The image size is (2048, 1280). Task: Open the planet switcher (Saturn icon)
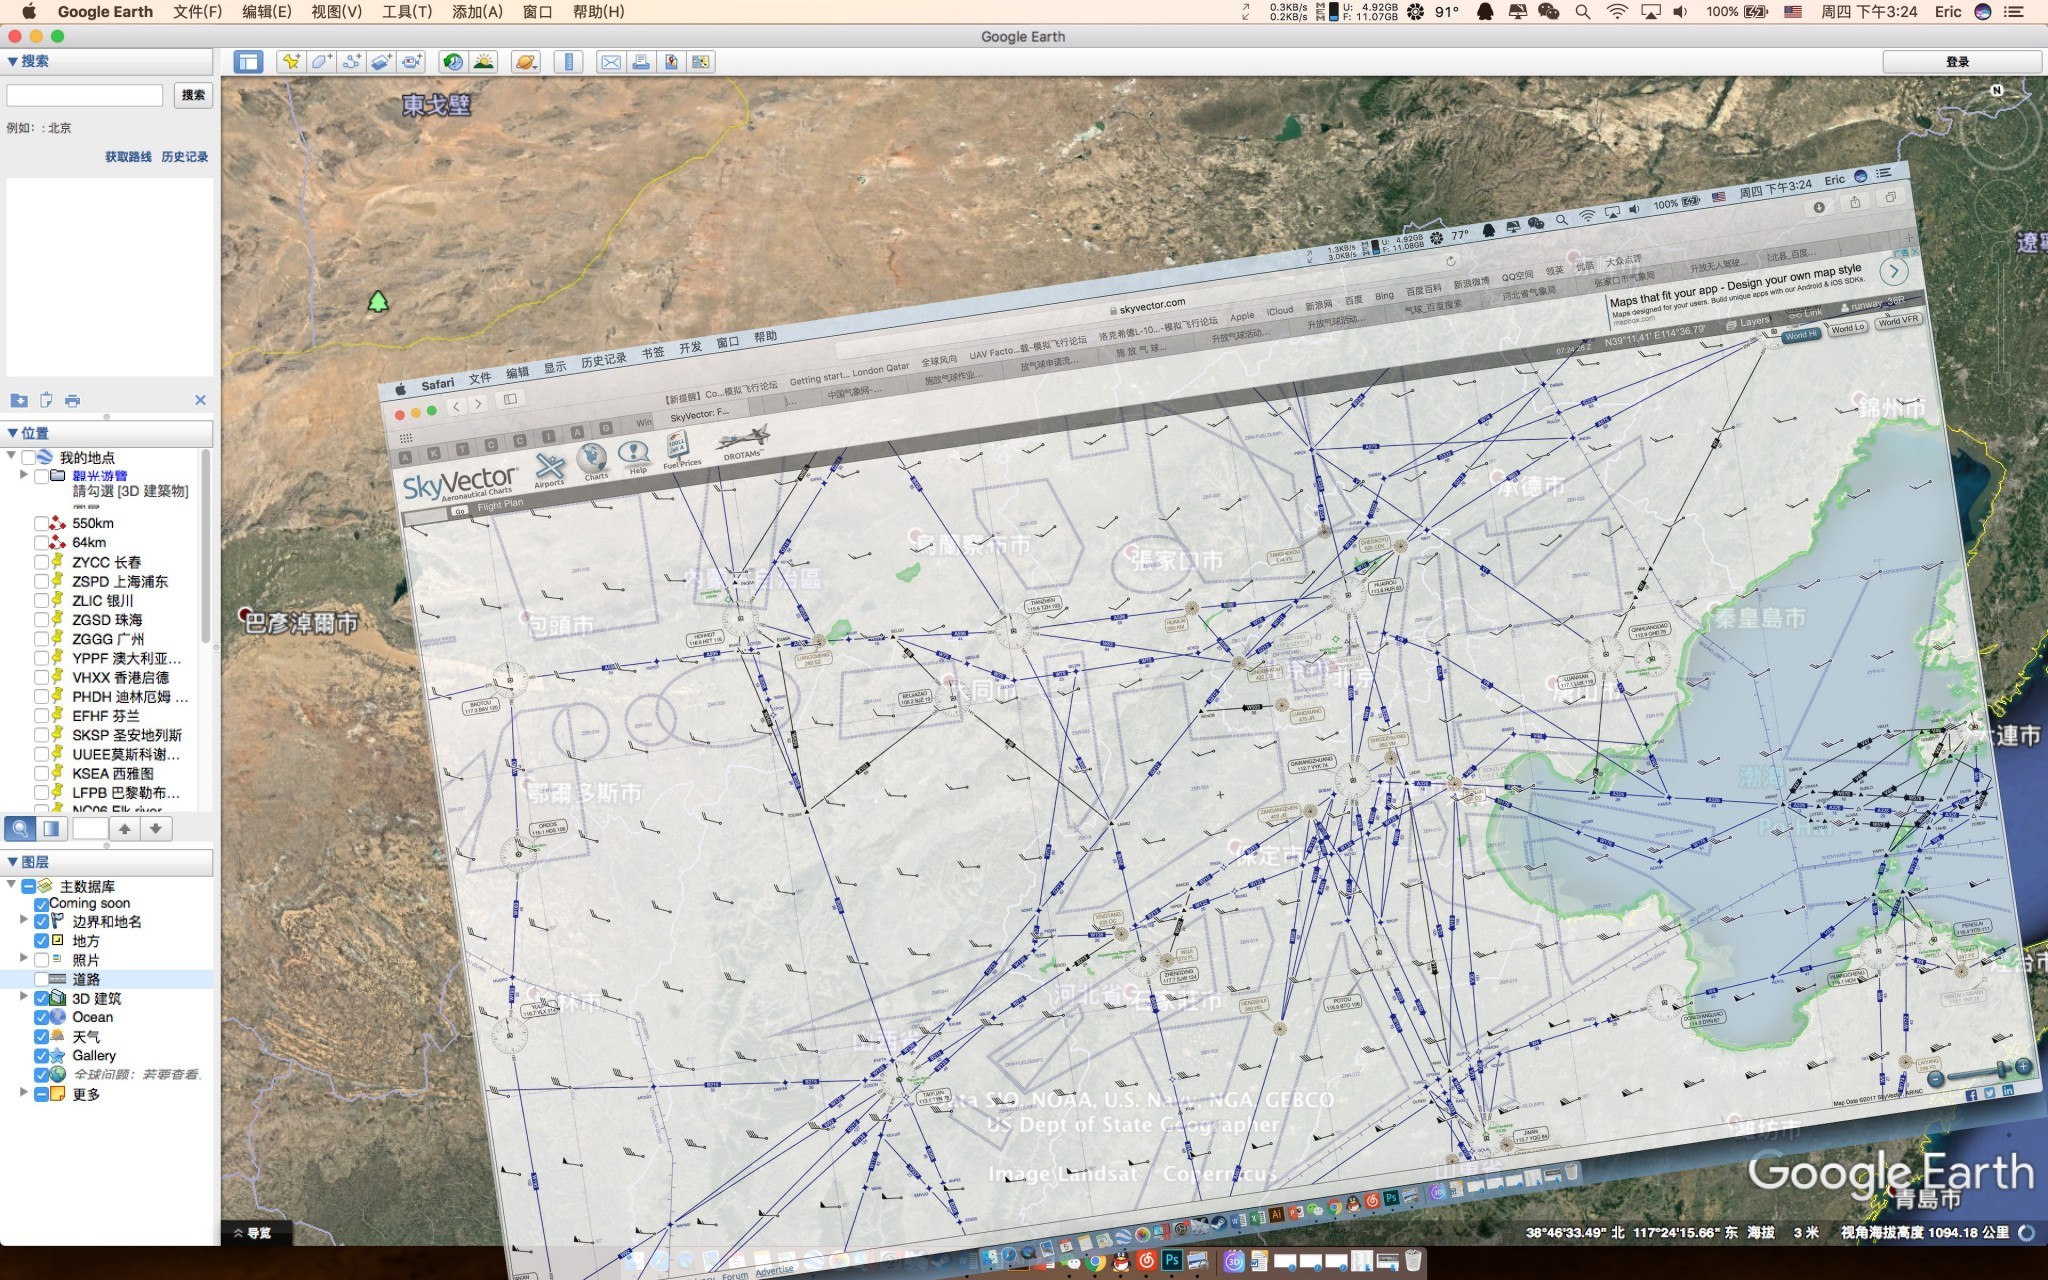[526, 62]
